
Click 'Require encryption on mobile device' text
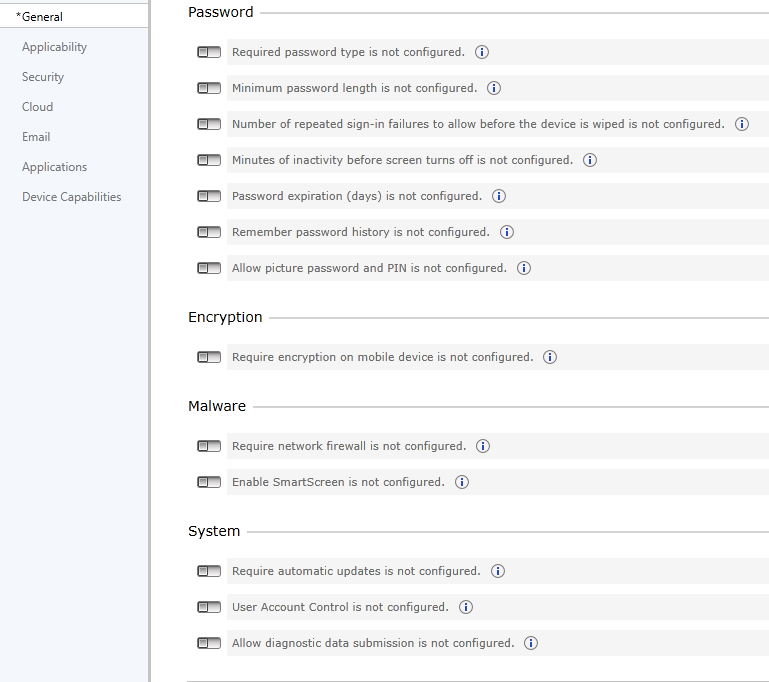coord(333,357)
